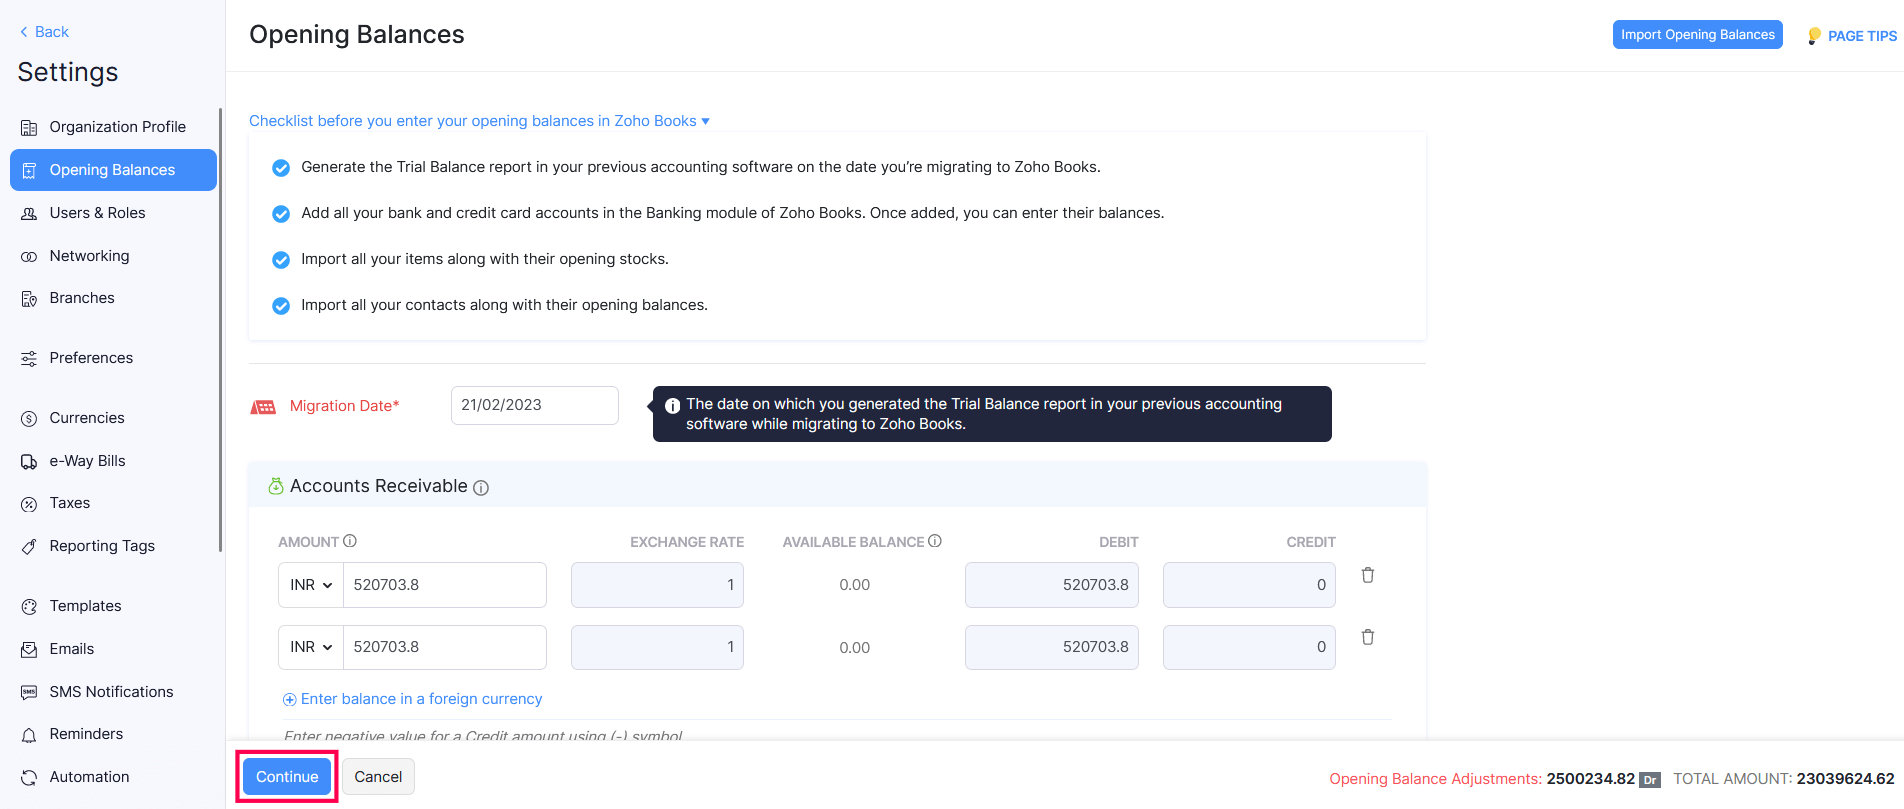1904x809 pixels.
Task: Open Templates settings from sidebar
Action: pos(85,605)
